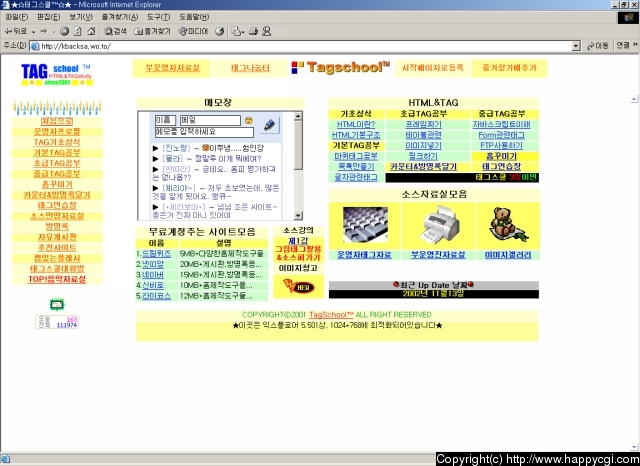Focus the name (이름) input field
The height and width of the screenshot is (466, 640).
pos(165,120)
